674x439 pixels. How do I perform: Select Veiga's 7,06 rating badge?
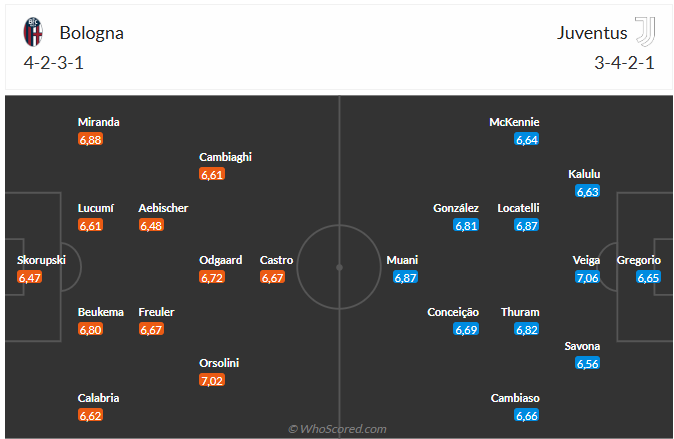(x=587, y=278)
